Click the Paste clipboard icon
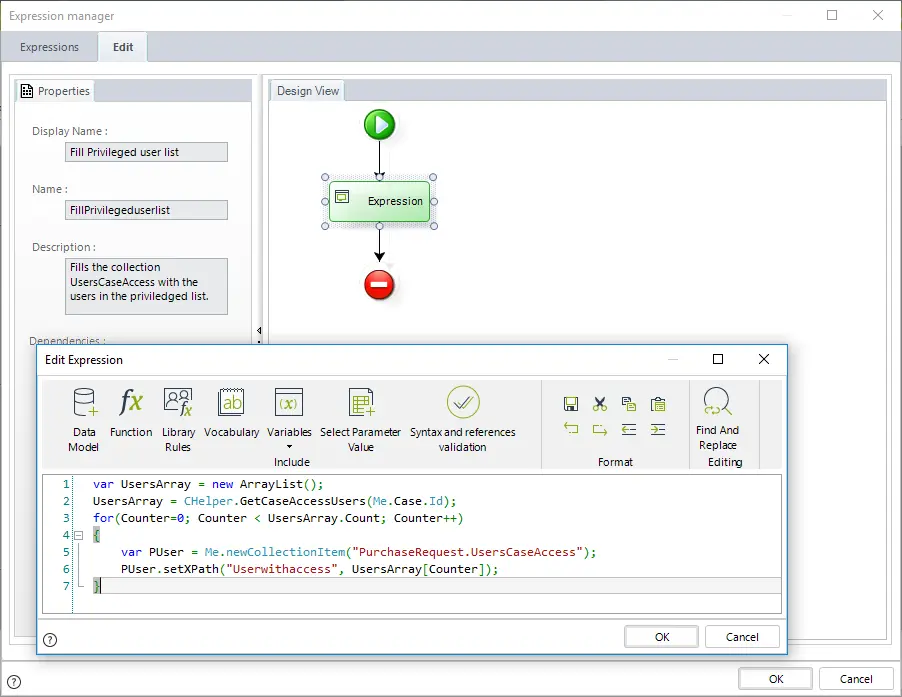Image resolution: width=902 pixels, height=697 pixels. tap(658, 404)
